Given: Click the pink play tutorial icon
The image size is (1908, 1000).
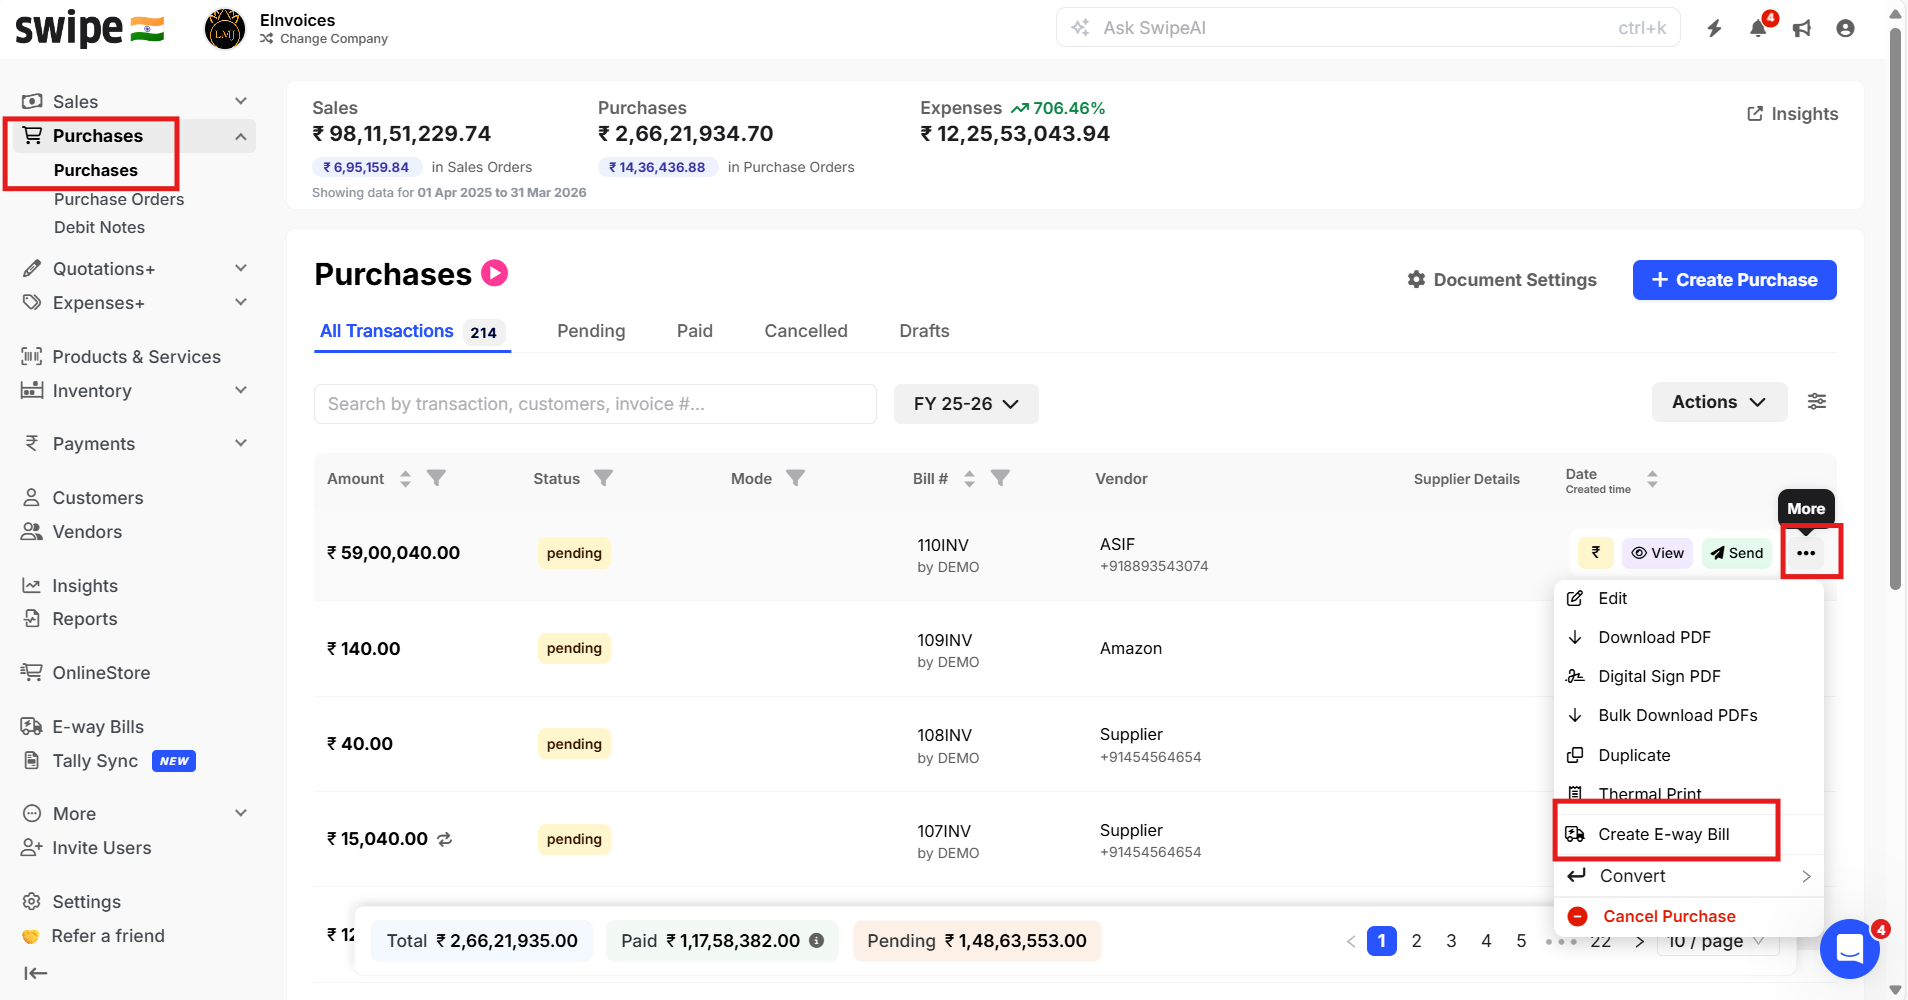Looking at the screenshot, I should pos(495,273).
